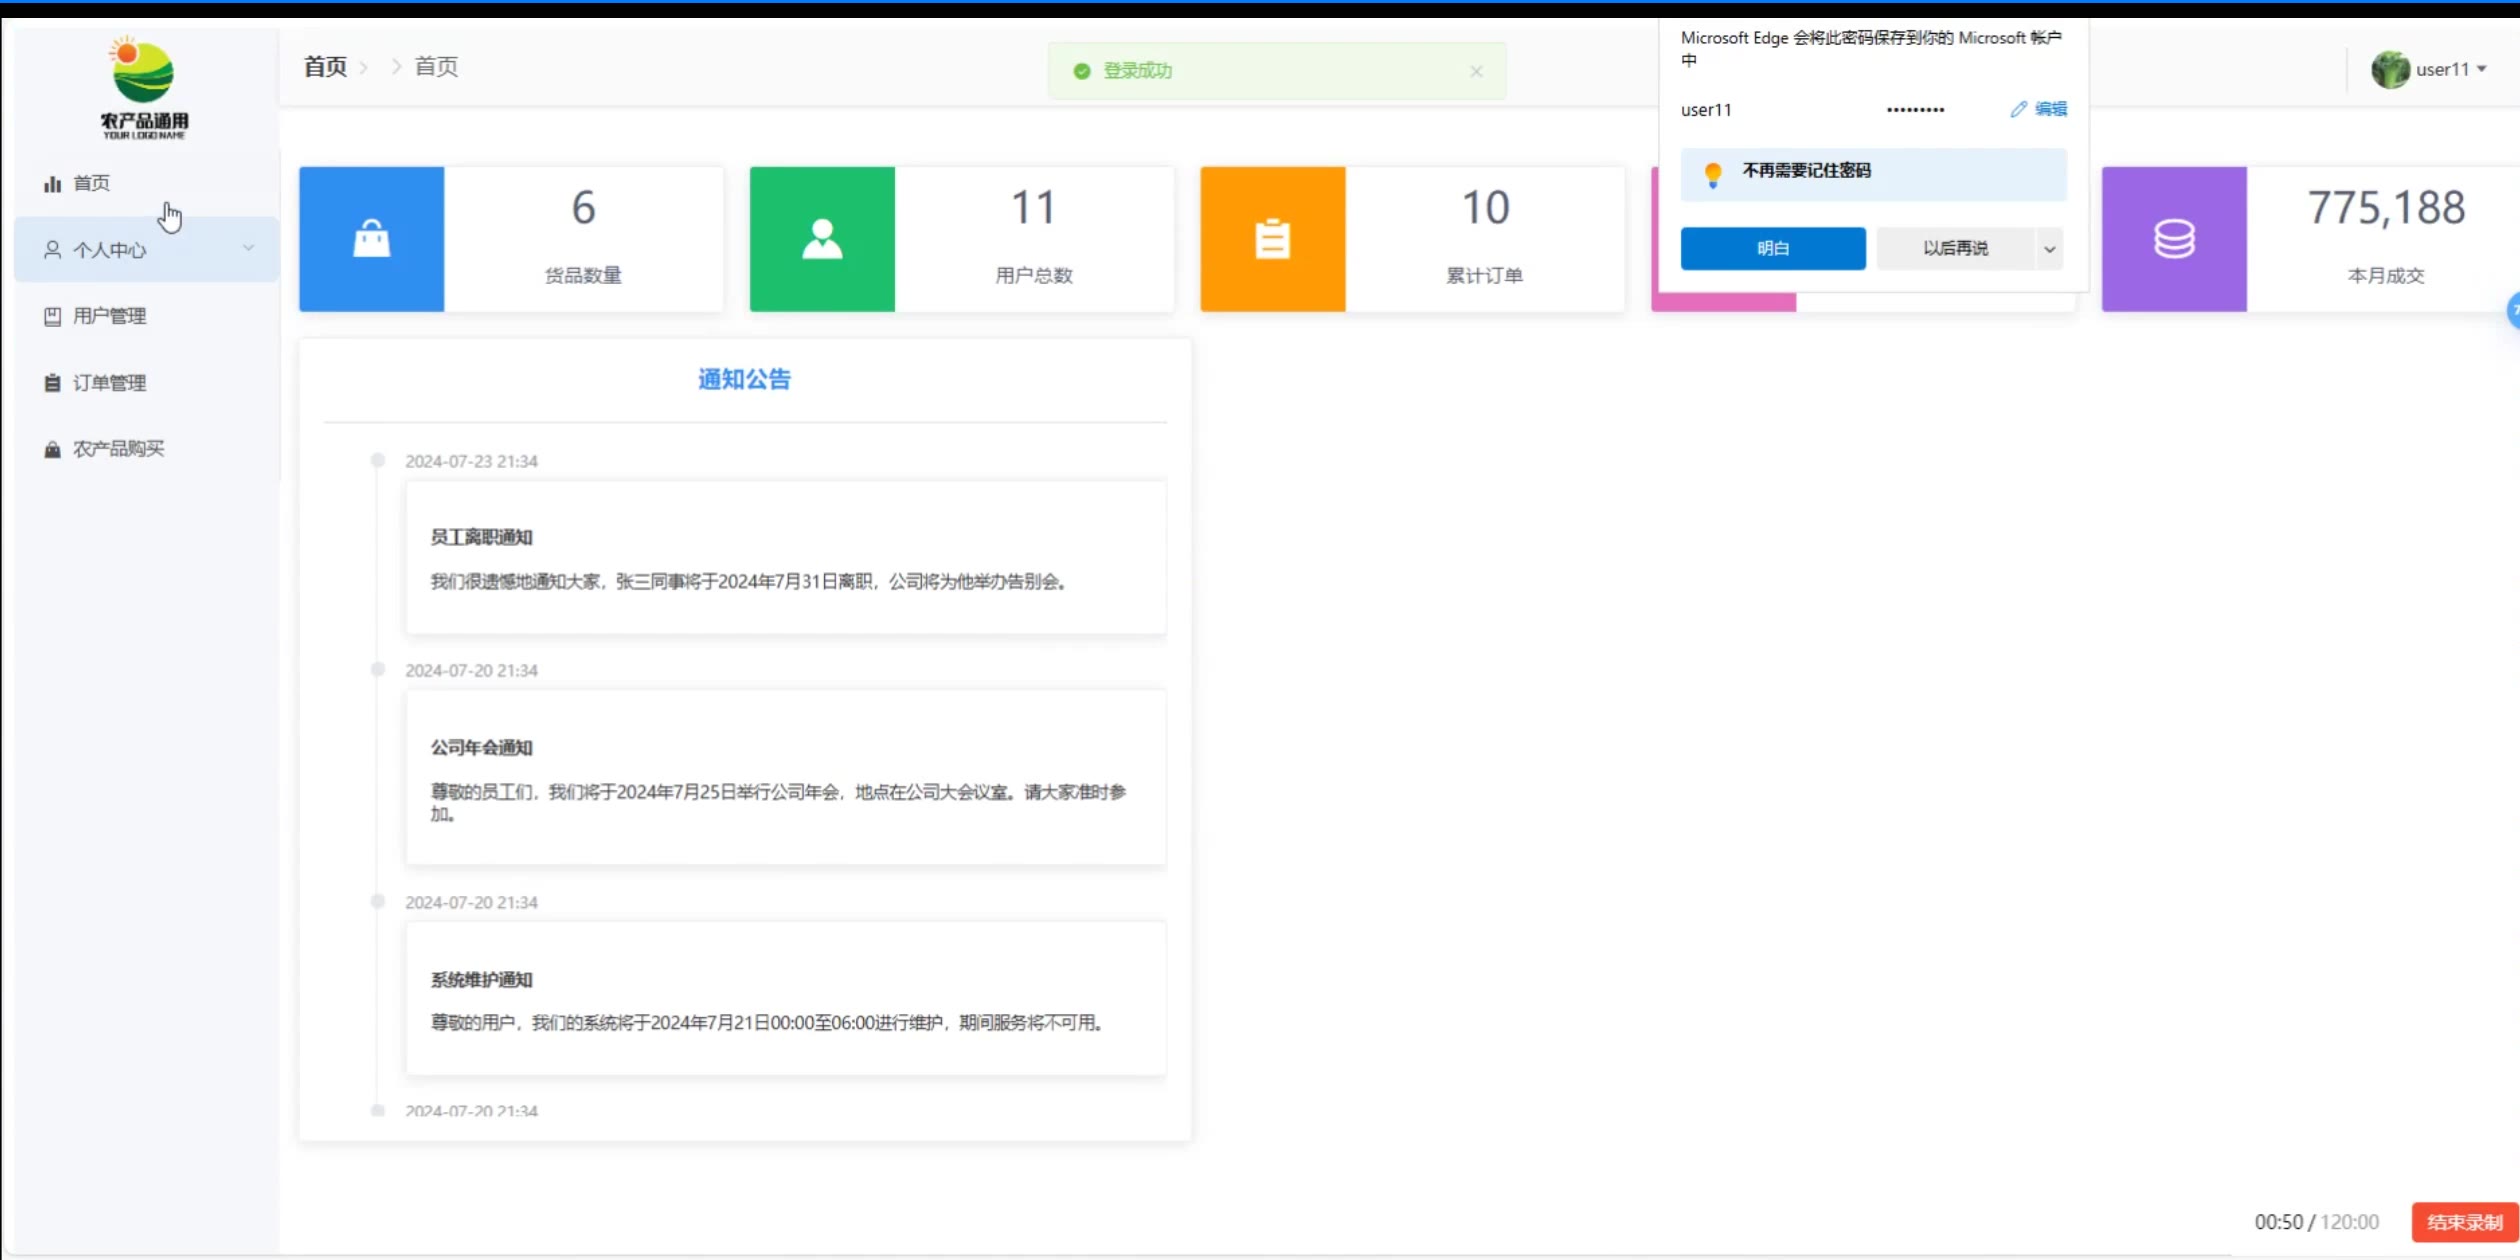Screen dimensions: 2520x1260
Task: Click the lightbulb tip icon
Action: pyautogui.click(x=1712, y=174)
